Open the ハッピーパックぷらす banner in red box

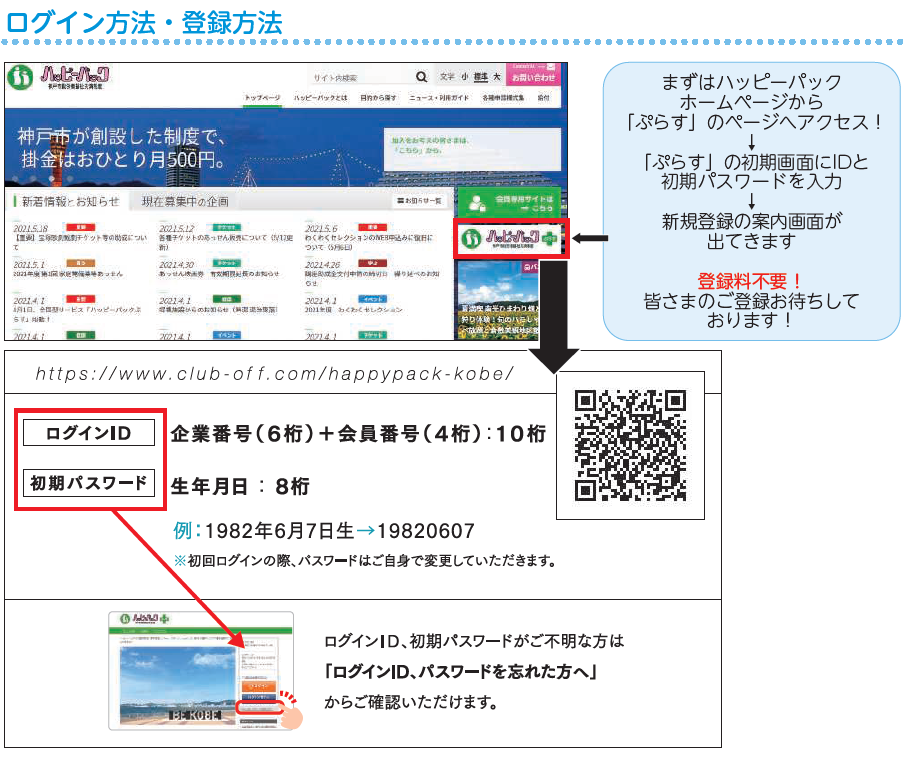pos(511,240)
